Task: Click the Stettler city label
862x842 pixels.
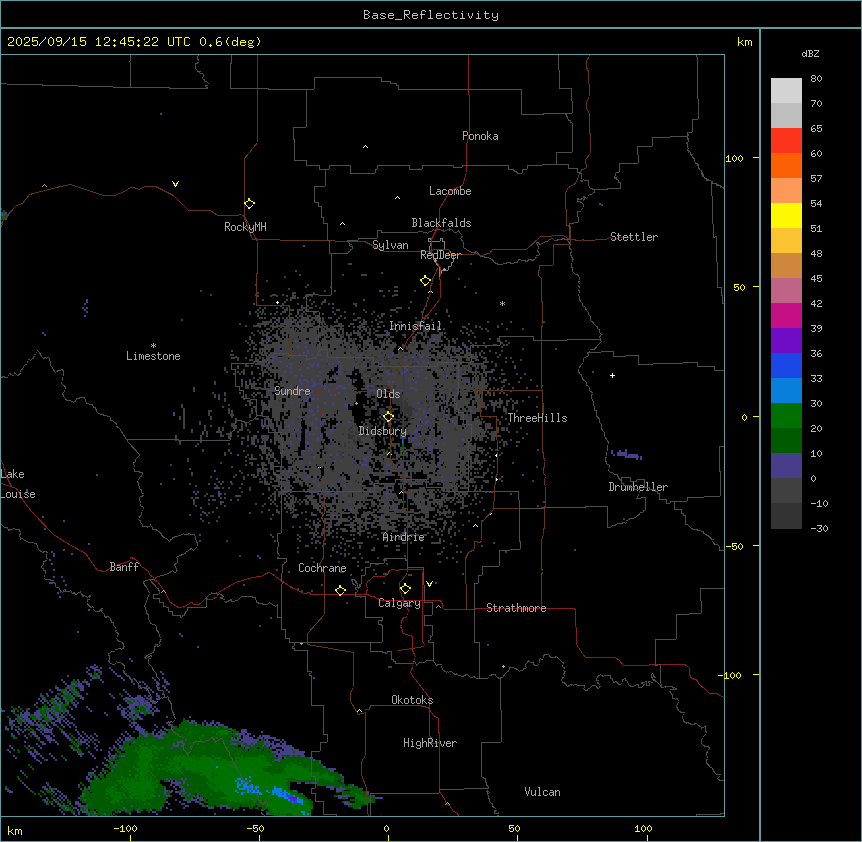Action: pyautogui.click(x=634, y=237)
